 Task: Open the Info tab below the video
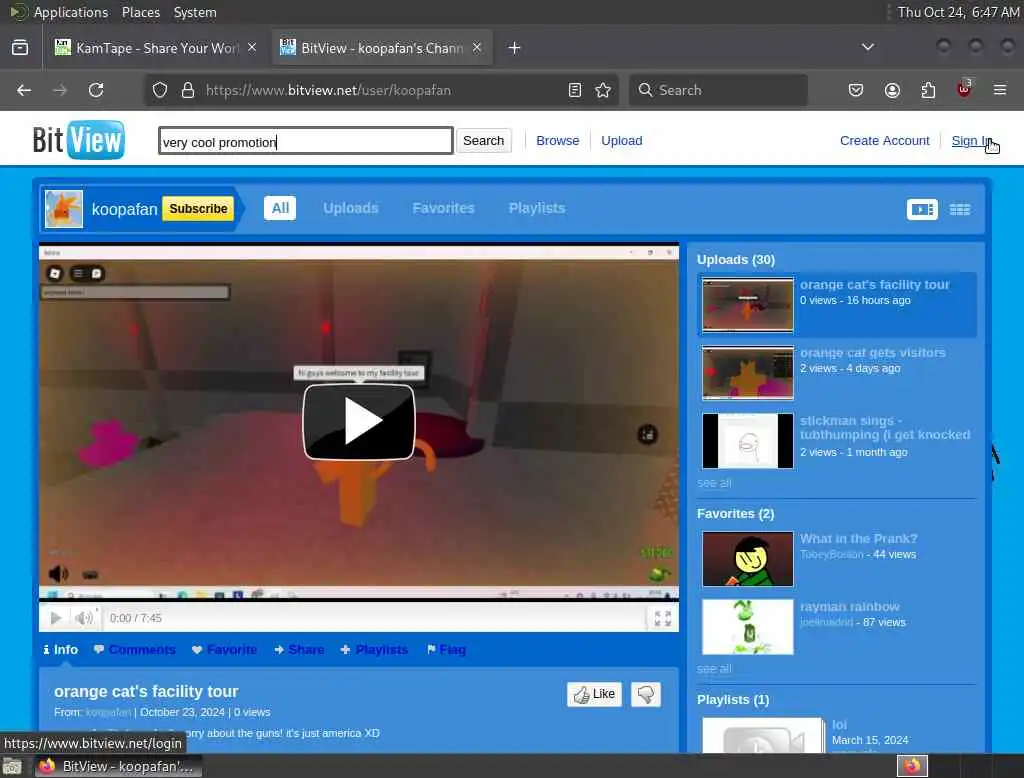[61, 649]
